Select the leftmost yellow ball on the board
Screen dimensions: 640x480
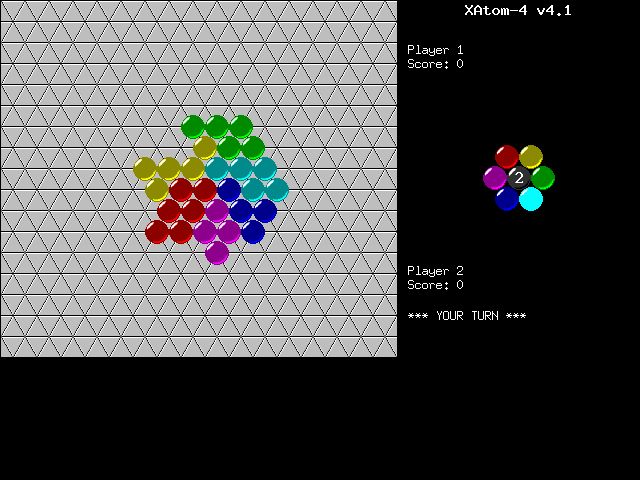pyautogui.click(x=145, y=169)
